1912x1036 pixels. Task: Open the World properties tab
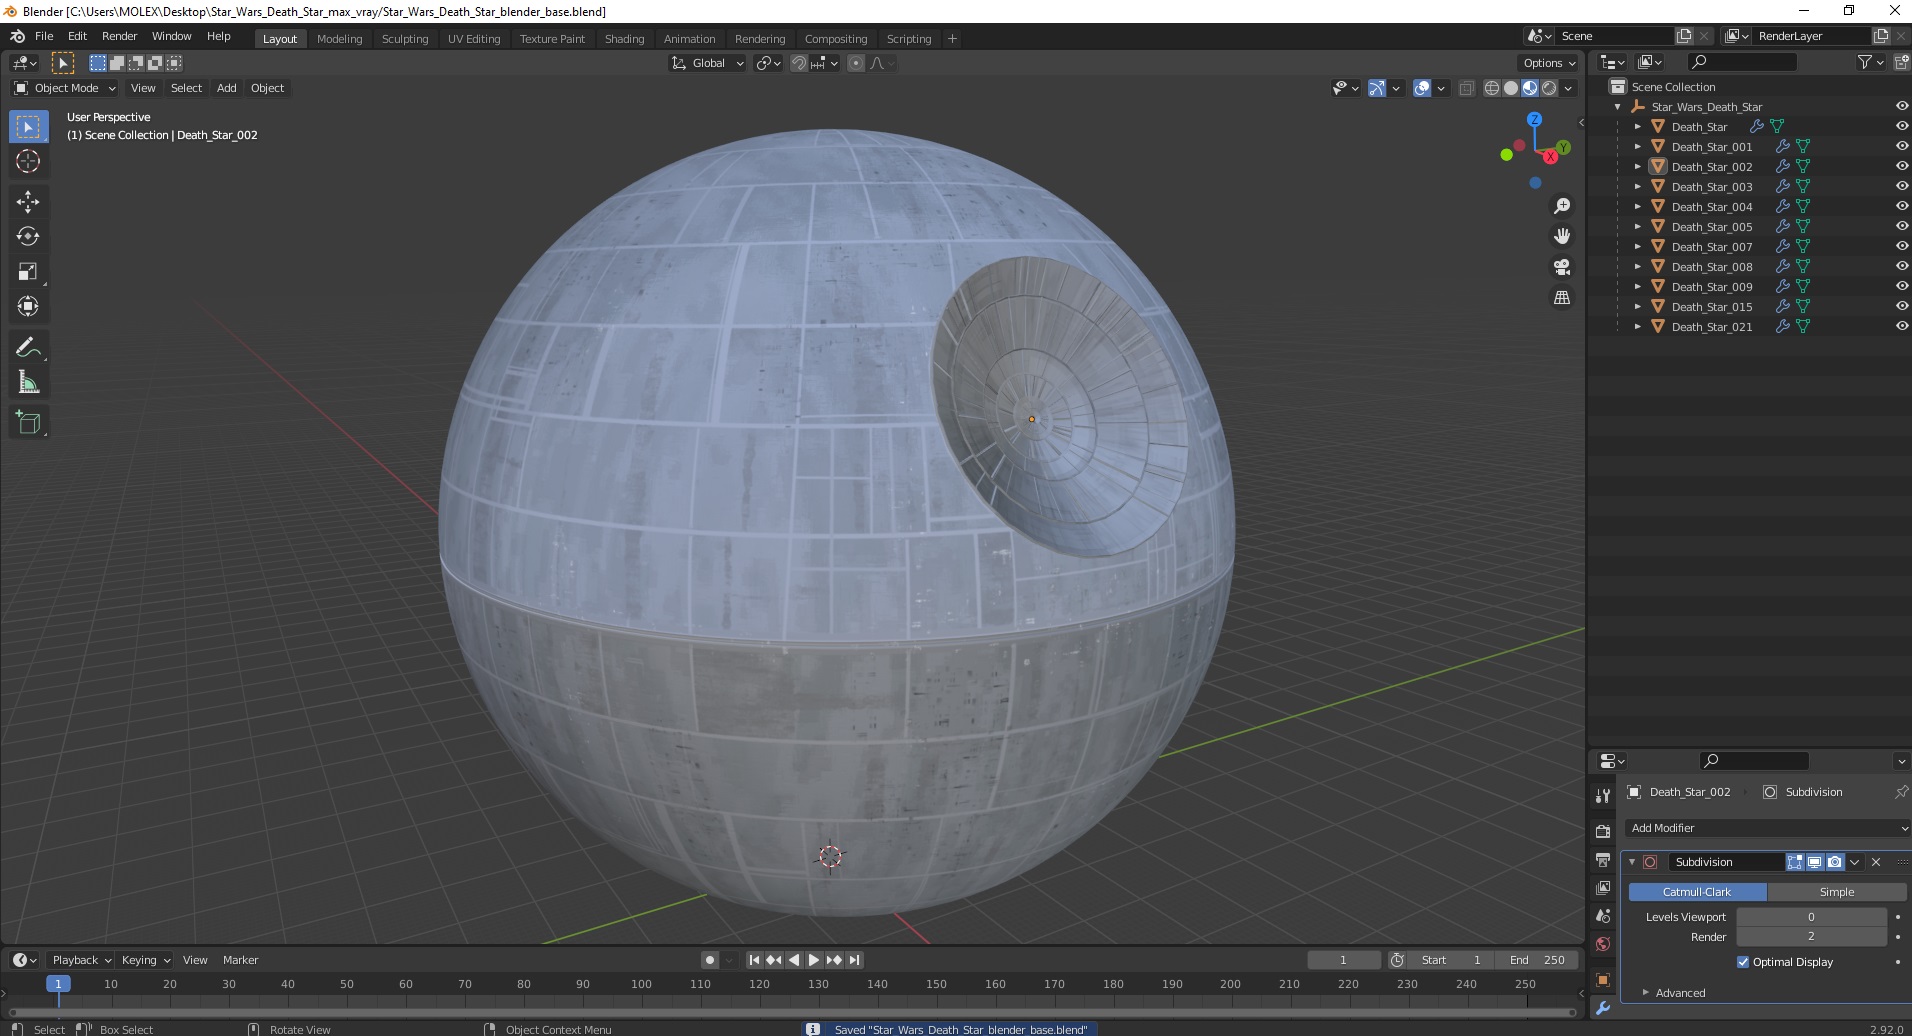point(1603,944)
